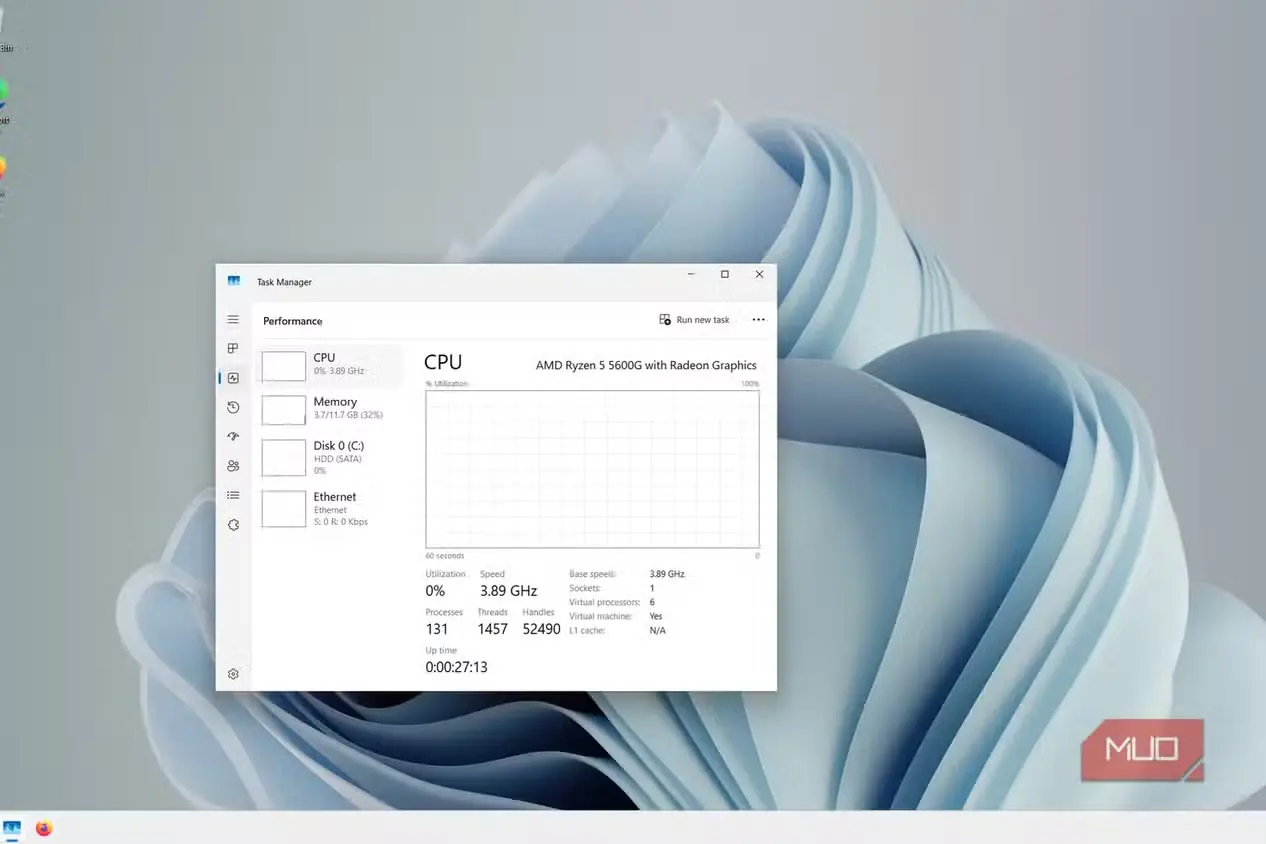Open the Startup apps icon in sidebar
Screen dimensions: 1266x844
233,436
